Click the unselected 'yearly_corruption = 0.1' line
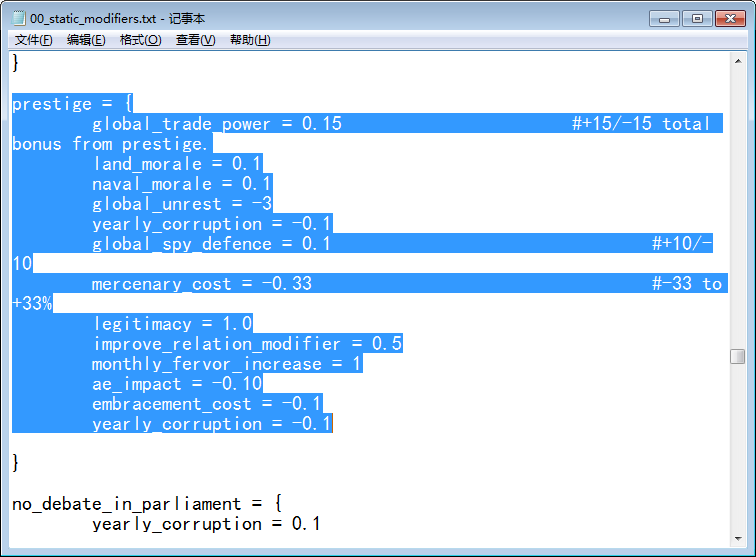The height and width of the screenshot is (557, 756). pos(206,524)
